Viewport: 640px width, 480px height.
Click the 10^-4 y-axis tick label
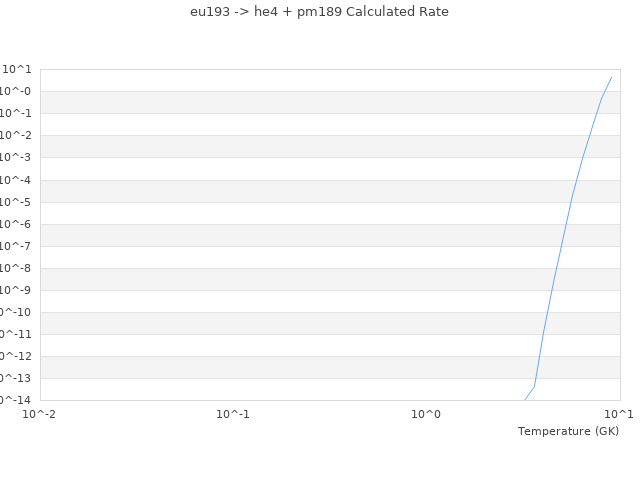click(x=16, y=180)
